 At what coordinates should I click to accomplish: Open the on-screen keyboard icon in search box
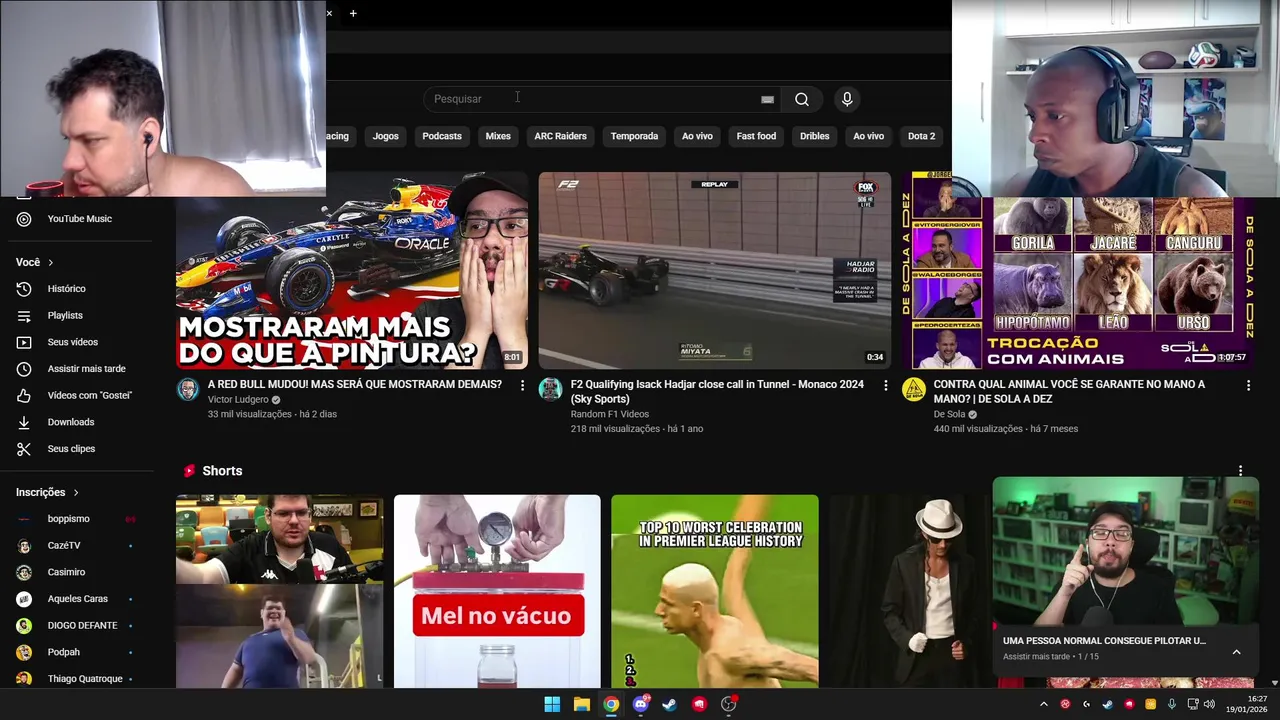(767, 99)
